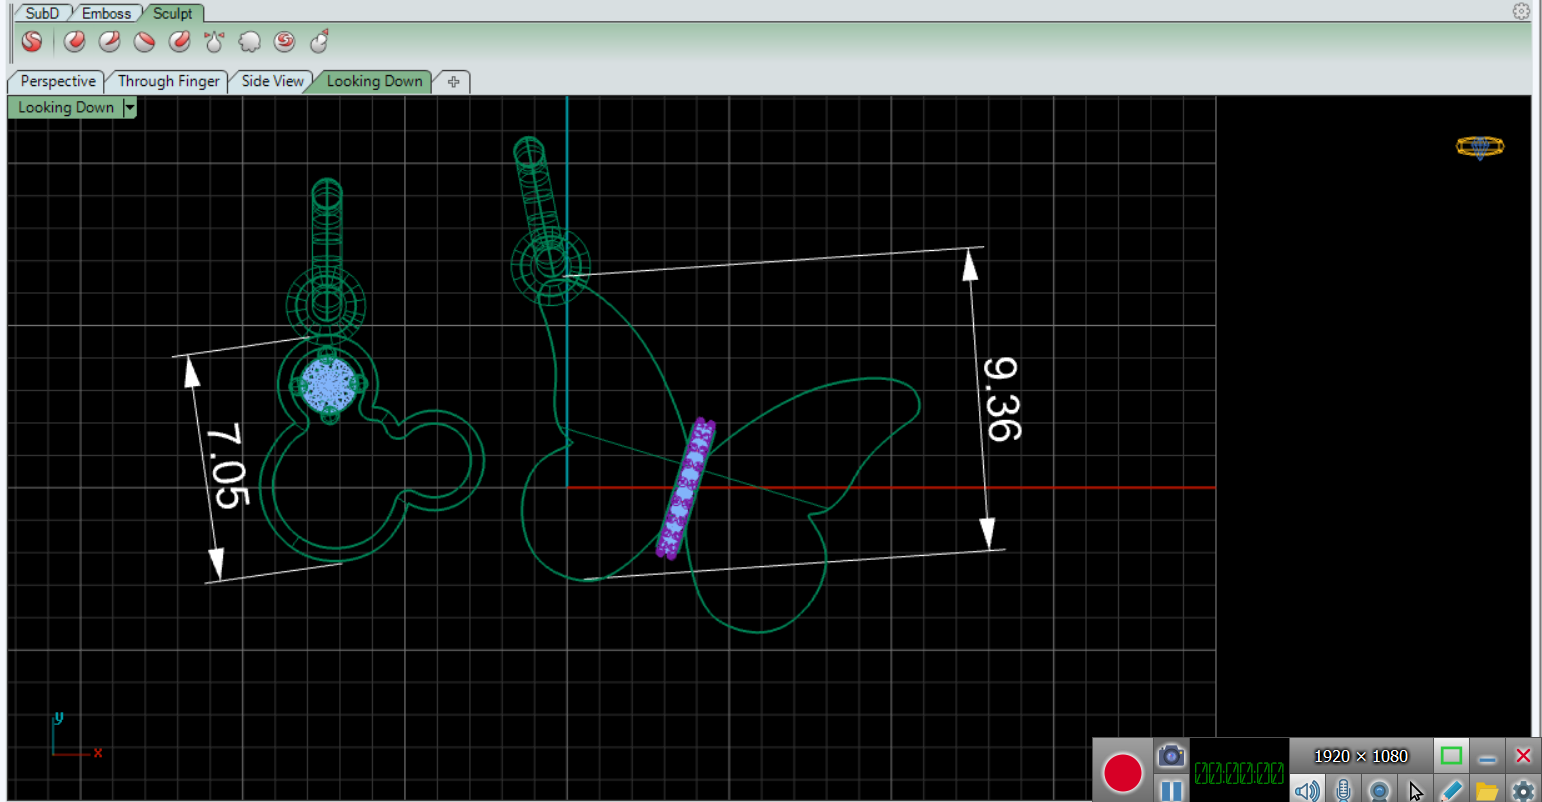Take a screenshot with the camera icon
Viewport: 1542px width, 802px height.
coord(1170,755)
